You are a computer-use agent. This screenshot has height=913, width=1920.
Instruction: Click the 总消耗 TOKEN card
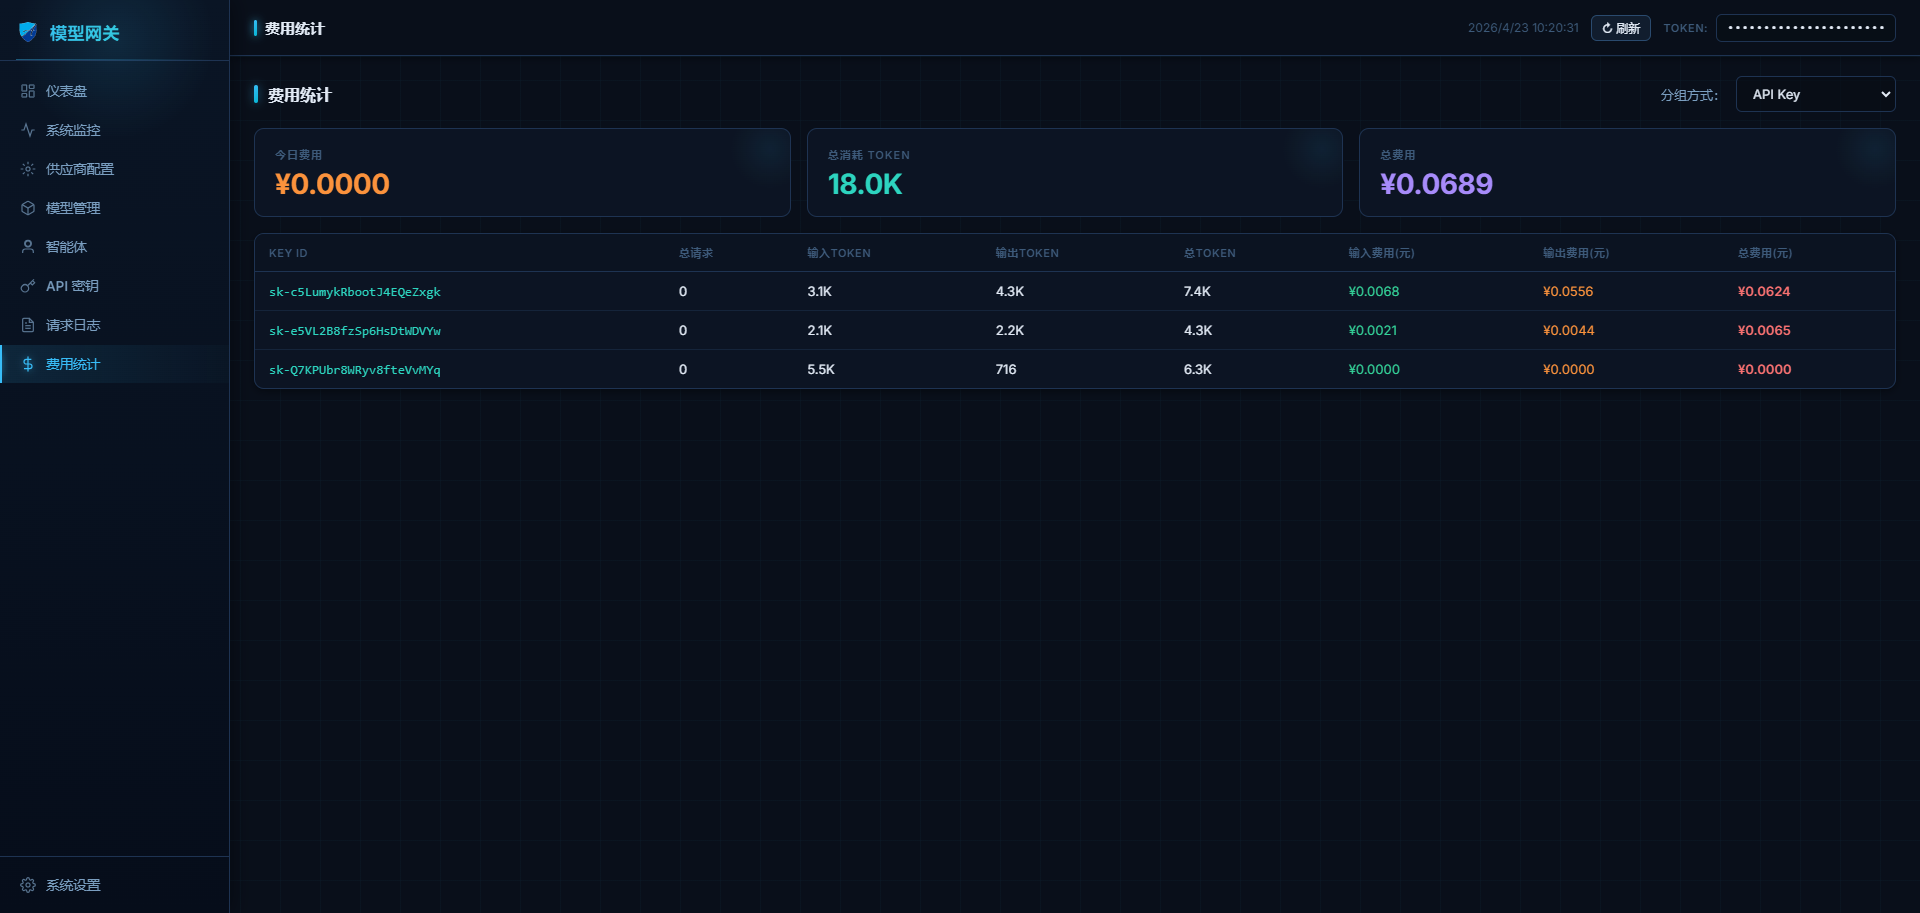pos(1074,172)
